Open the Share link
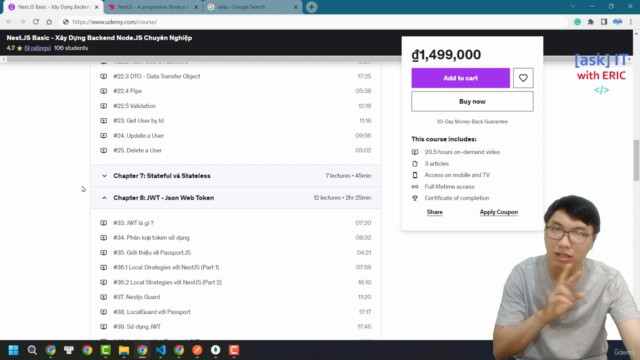The height and width of the screenshot is (360, 640). tap(434, 212)
